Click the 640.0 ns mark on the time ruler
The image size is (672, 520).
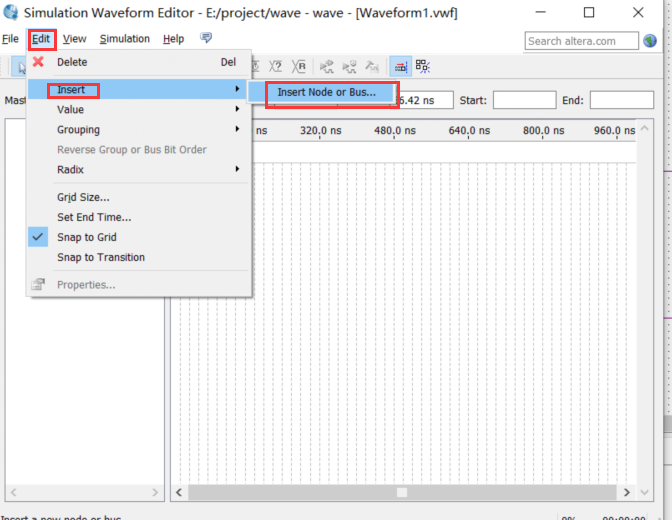coord(469,130)
